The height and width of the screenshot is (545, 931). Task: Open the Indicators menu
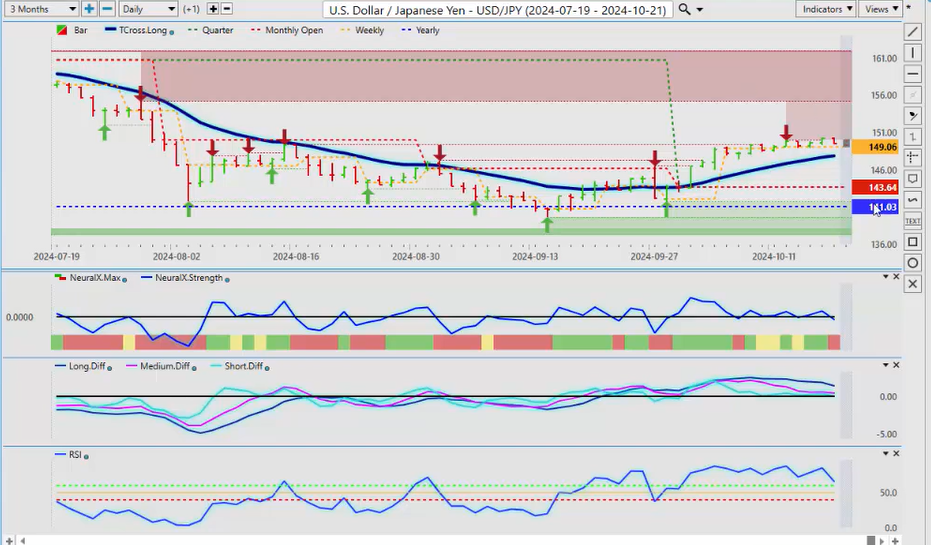(x=828, y=9)
